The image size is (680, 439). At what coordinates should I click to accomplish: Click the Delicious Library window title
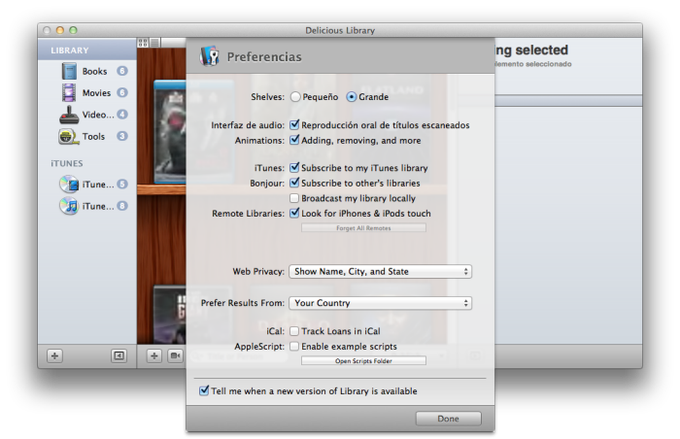[340, 30]
